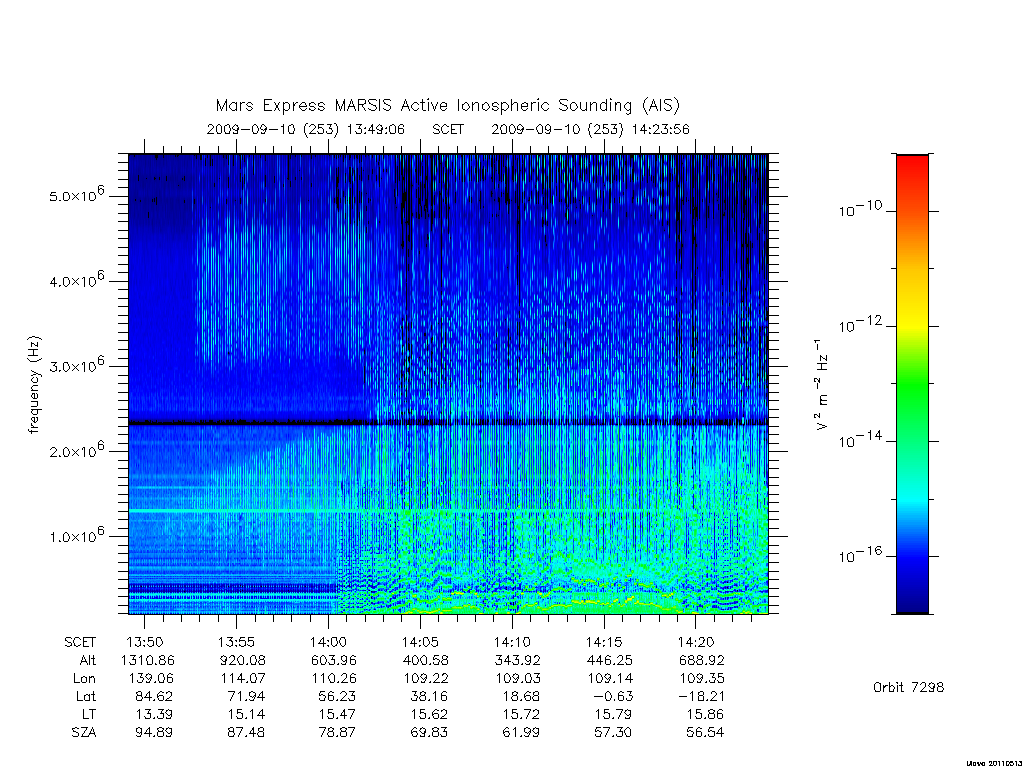
Task: Click the 'LT' row header
Action: coord(89,714)
